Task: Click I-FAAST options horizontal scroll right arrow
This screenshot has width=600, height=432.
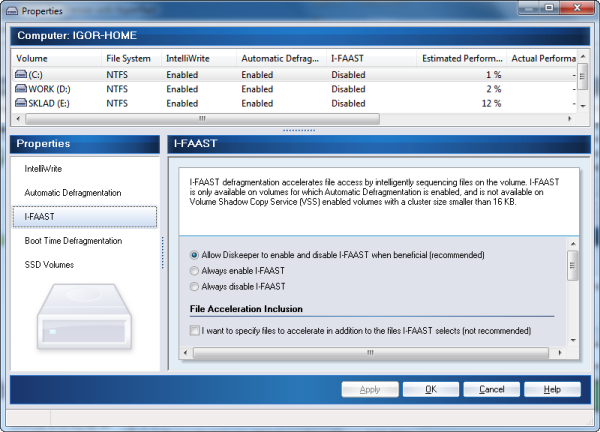Action: [x=560, y=352]
